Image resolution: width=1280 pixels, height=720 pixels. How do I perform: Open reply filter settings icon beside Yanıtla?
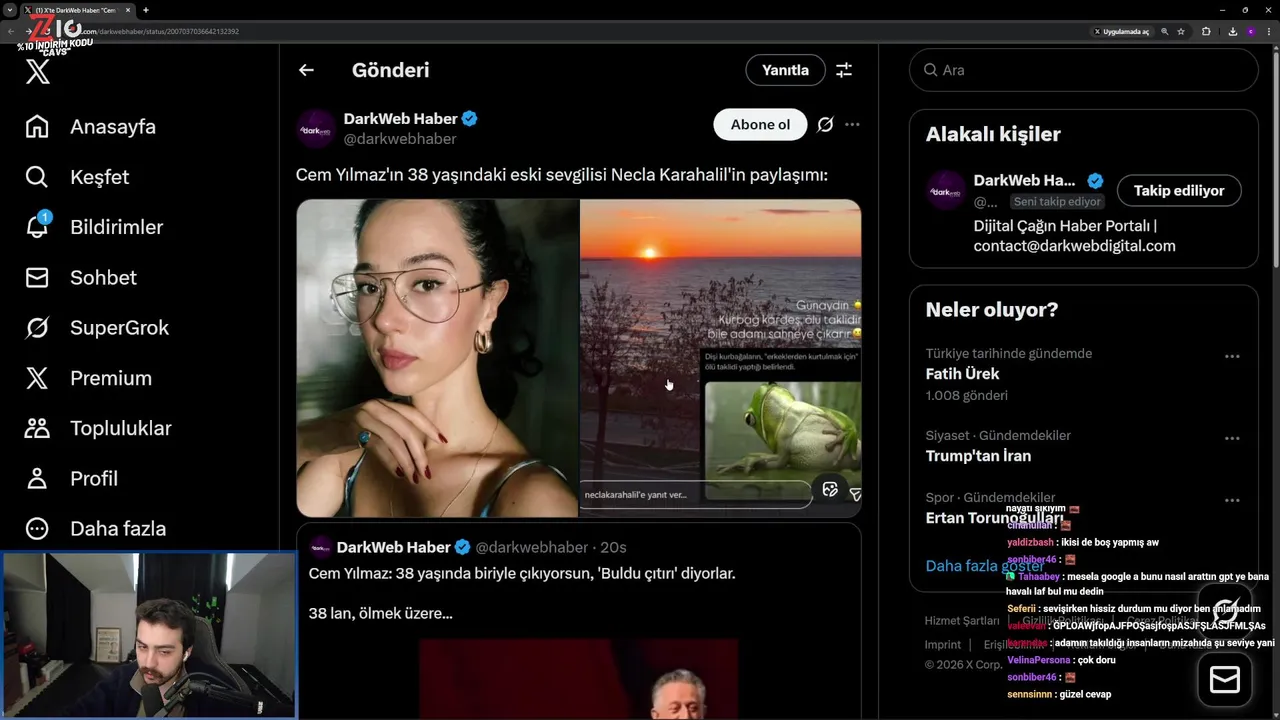[x=844, y=70]
